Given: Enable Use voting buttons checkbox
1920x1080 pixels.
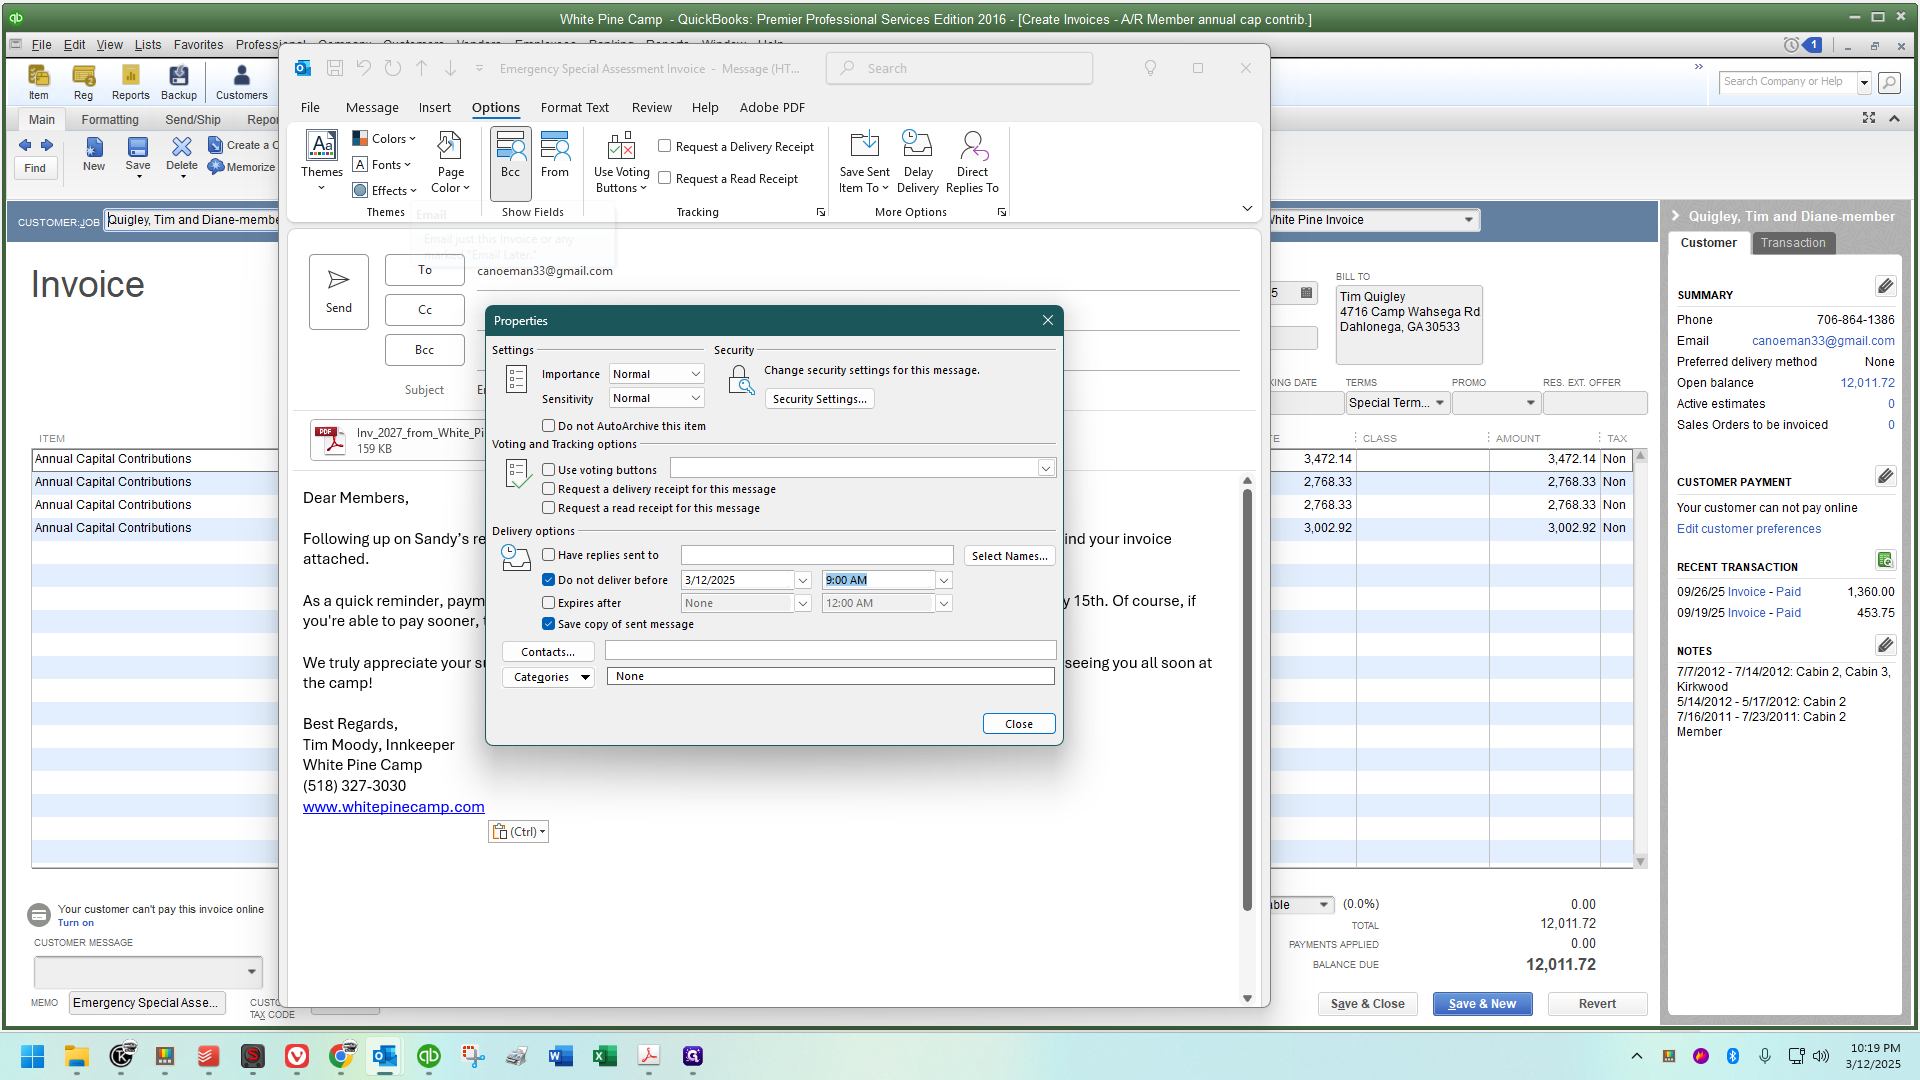Looking at the screenshot, I should (548, 469).
